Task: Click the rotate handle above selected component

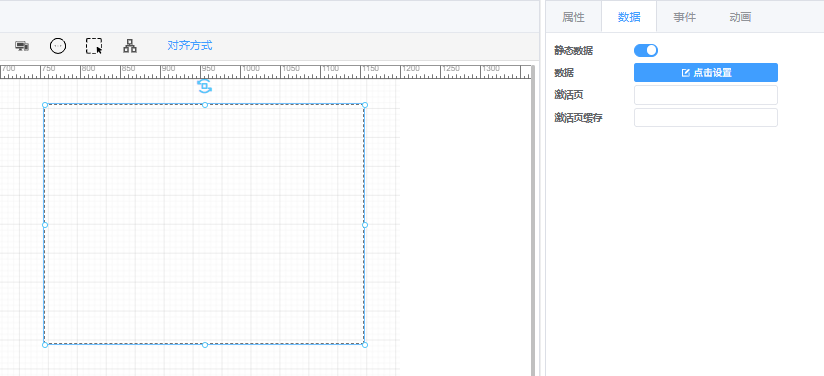Action: (204, 86)
